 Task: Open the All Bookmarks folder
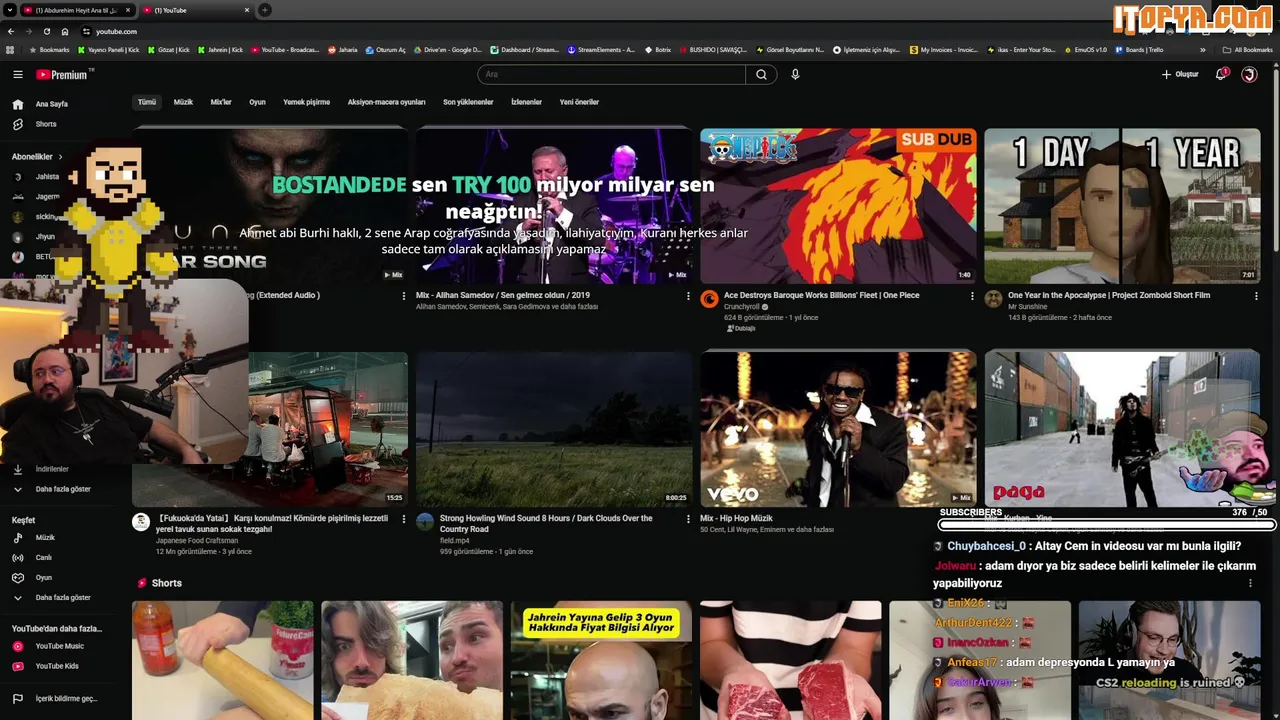[x=1247, y=49]
